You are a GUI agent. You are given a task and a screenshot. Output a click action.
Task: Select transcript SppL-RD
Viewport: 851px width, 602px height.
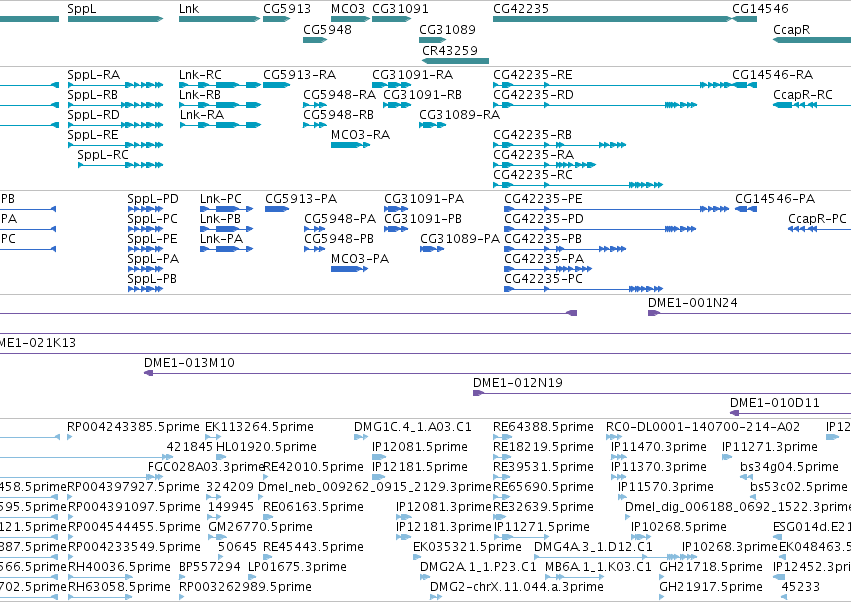[115, 125]
